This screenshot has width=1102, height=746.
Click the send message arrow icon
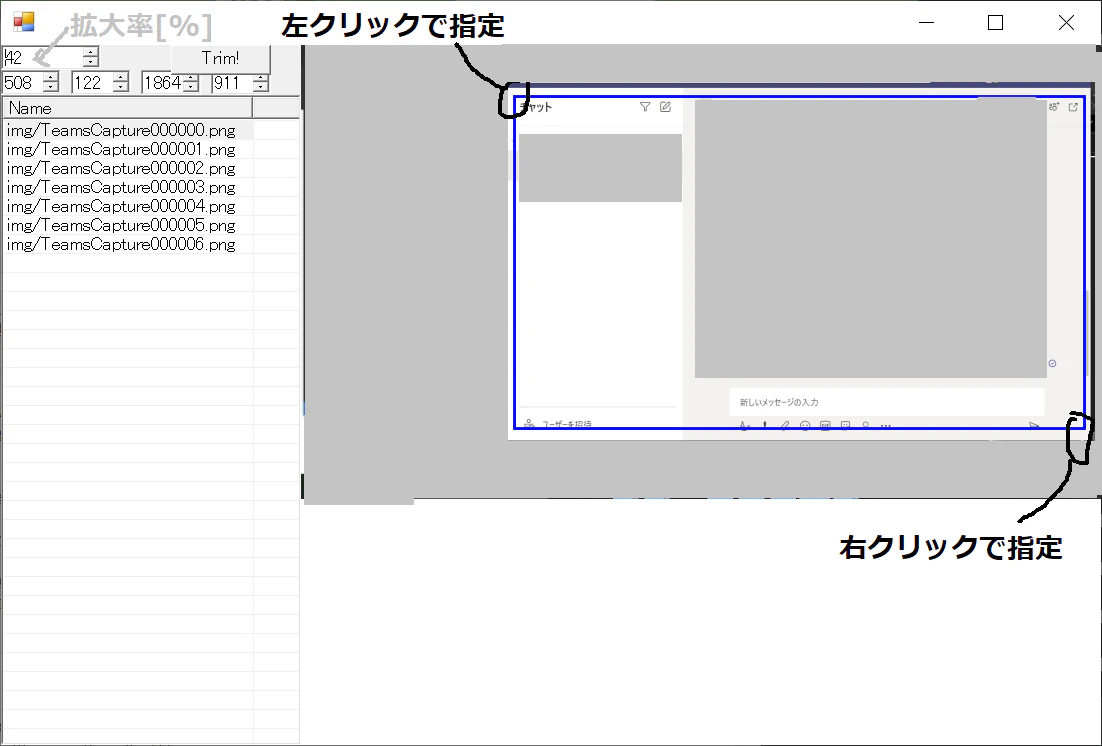point(1032,424)
